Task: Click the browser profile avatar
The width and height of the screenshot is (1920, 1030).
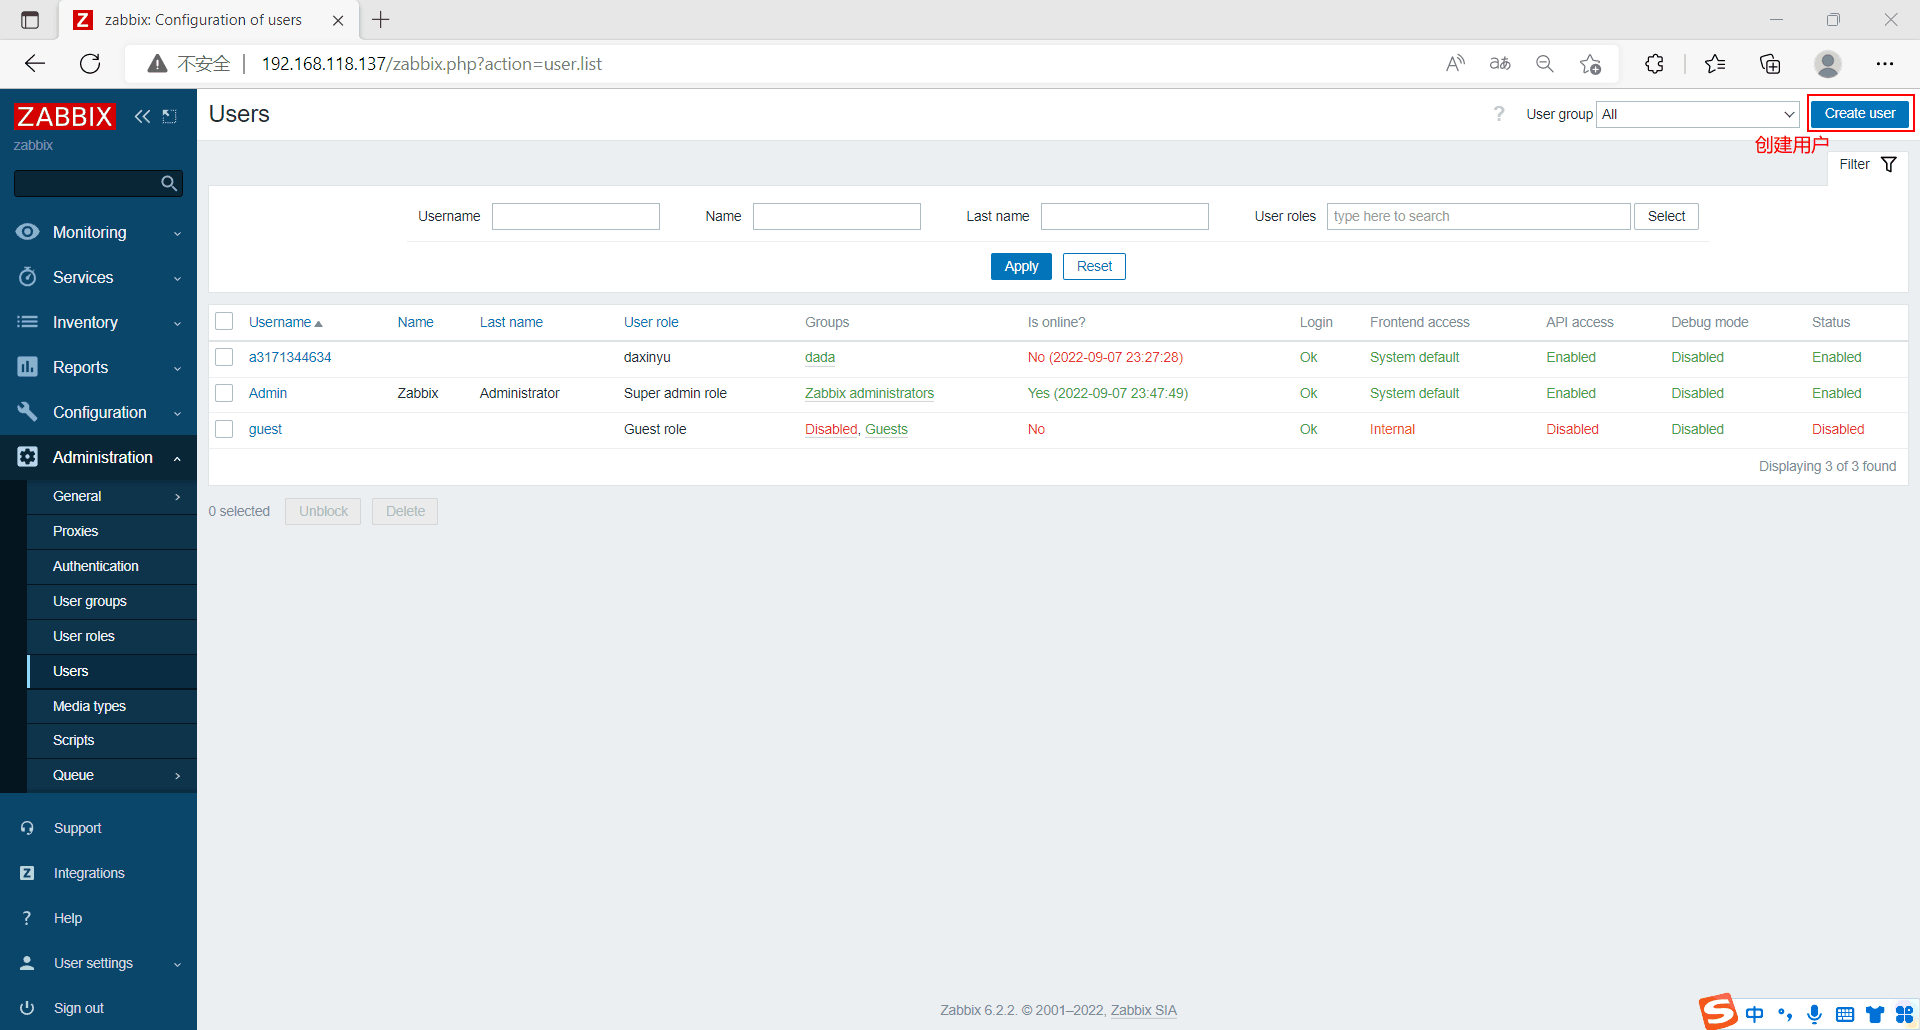Action: pyautogui.click(x=1828, y=64)
